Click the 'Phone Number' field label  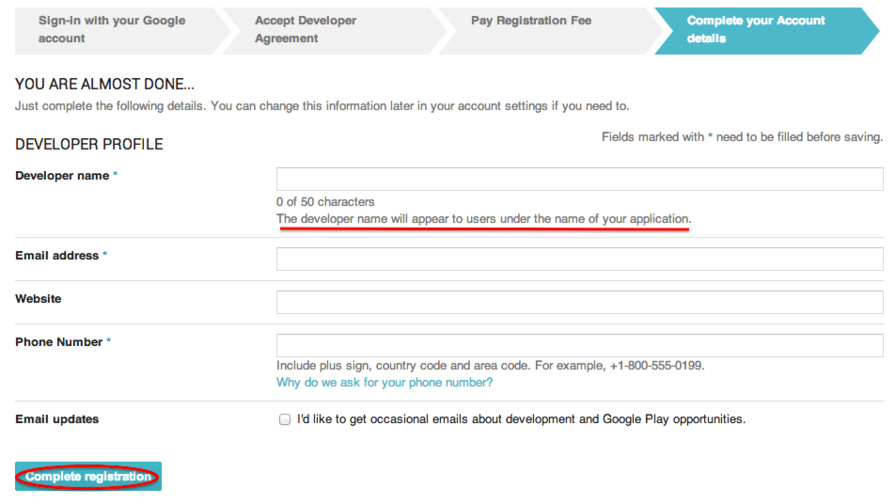pyautogui.click(x=59, y=342)
